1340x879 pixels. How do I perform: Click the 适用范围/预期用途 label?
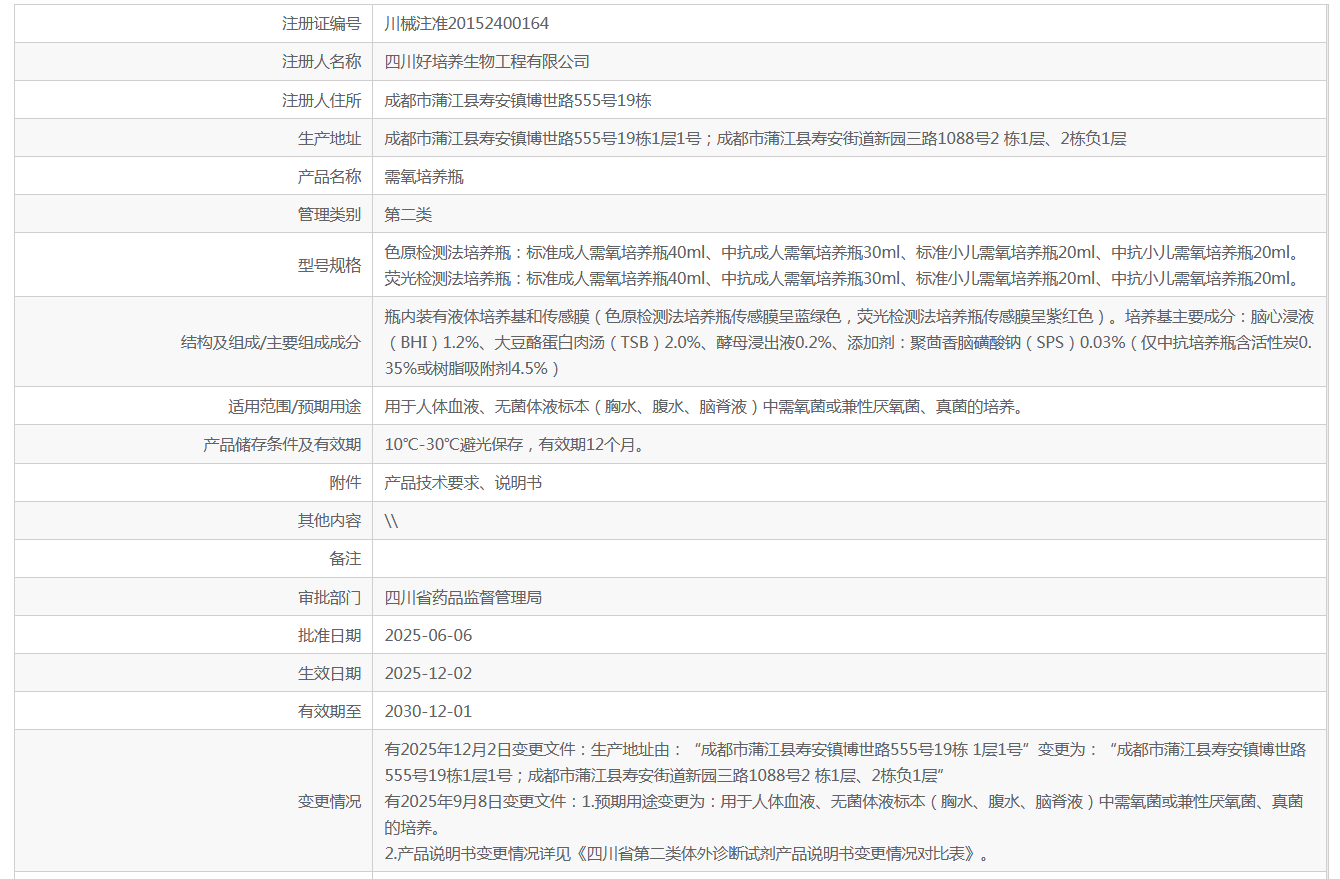(x=294, y=406)
